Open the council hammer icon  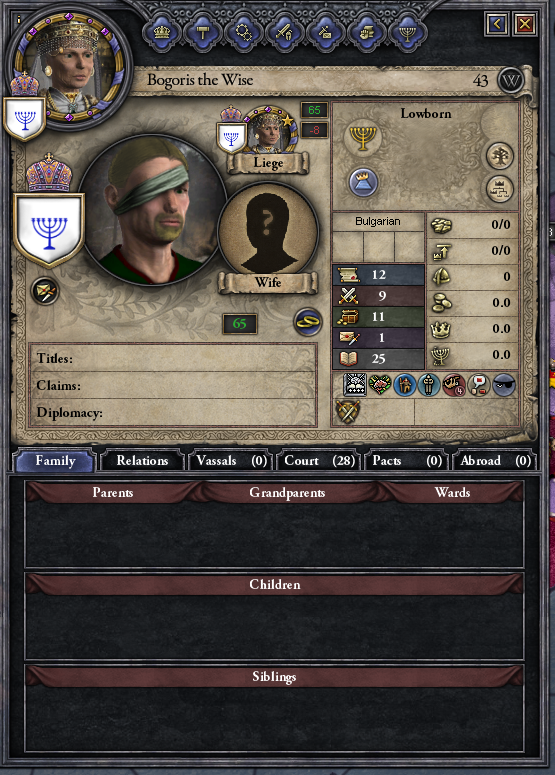203,33
